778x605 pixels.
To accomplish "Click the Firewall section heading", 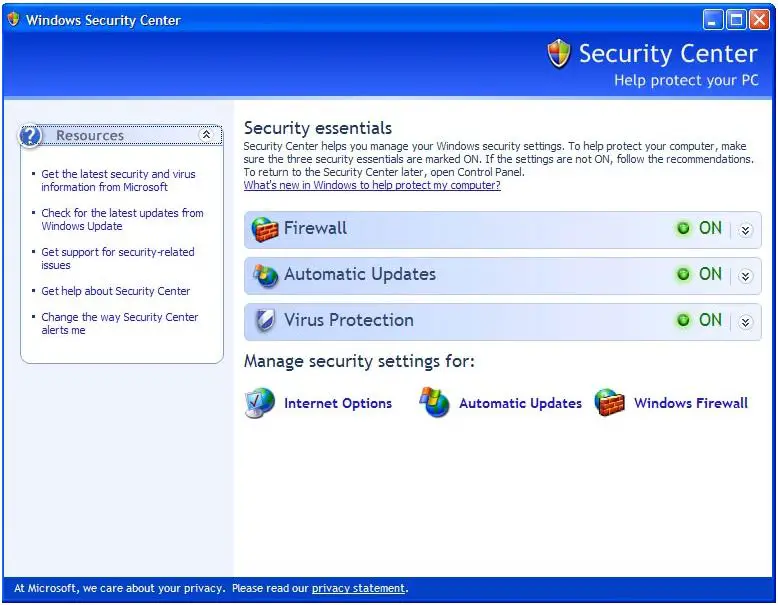I will pos(315,228).
